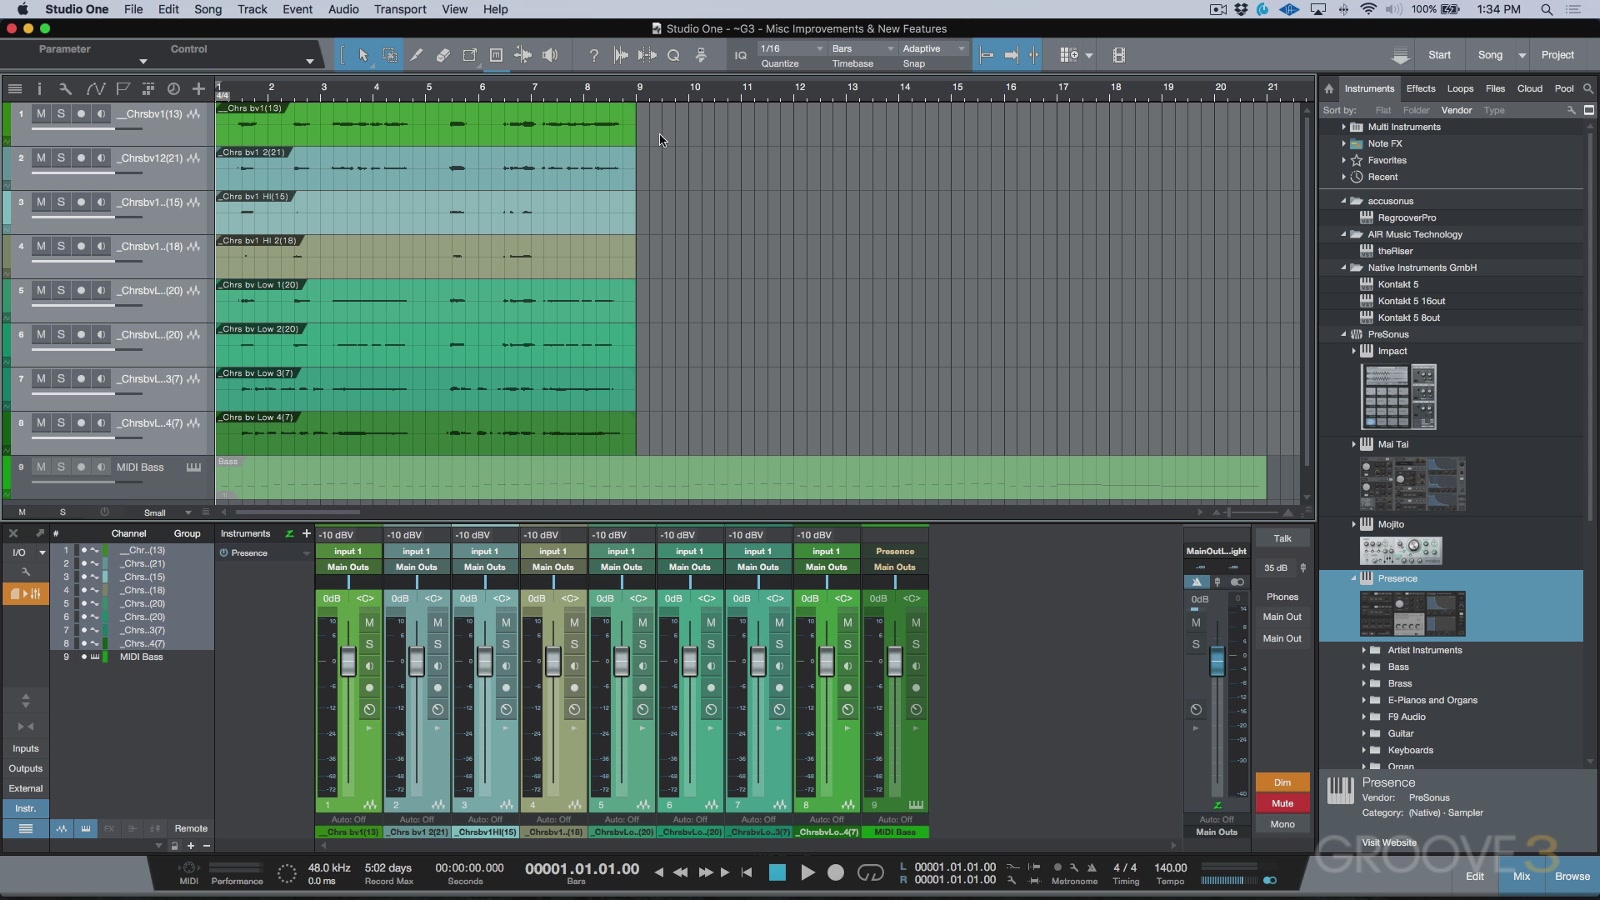Solo track 2 _Chrsbv12(21)
Viewport: 1600px width, 900px height.
click(61, 158)
